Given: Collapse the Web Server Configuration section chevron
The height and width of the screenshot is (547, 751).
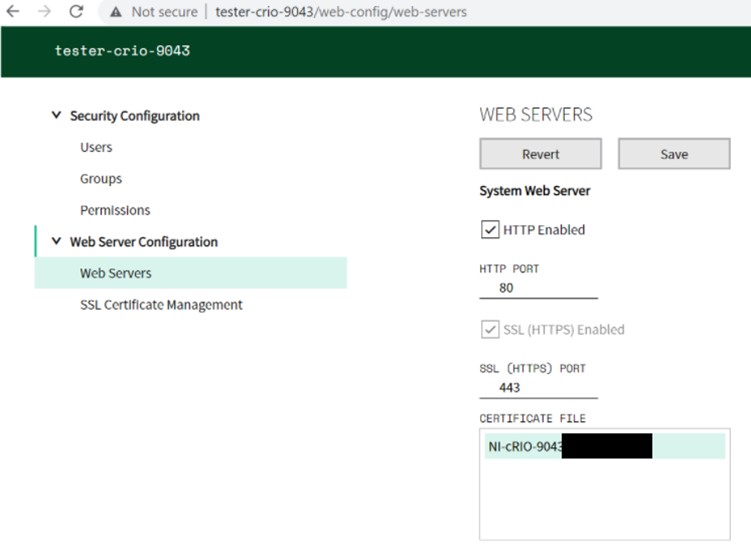Looking at the screenshot, I should point(56,242).
